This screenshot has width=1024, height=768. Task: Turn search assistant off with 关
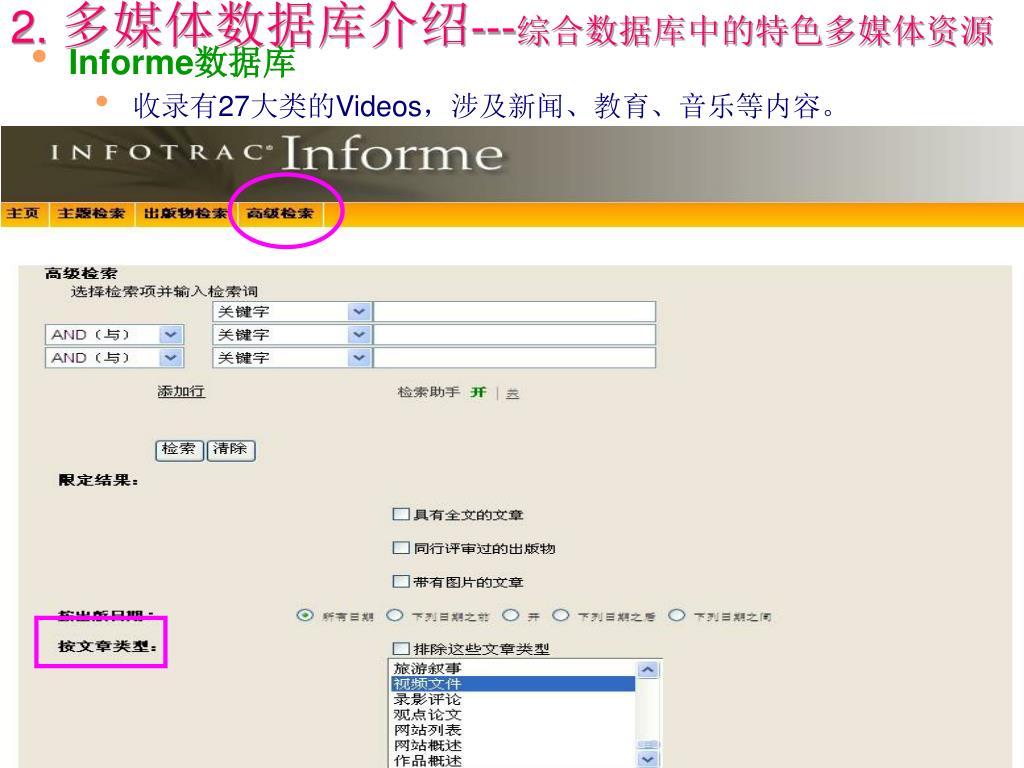click(x=513, y=393)
